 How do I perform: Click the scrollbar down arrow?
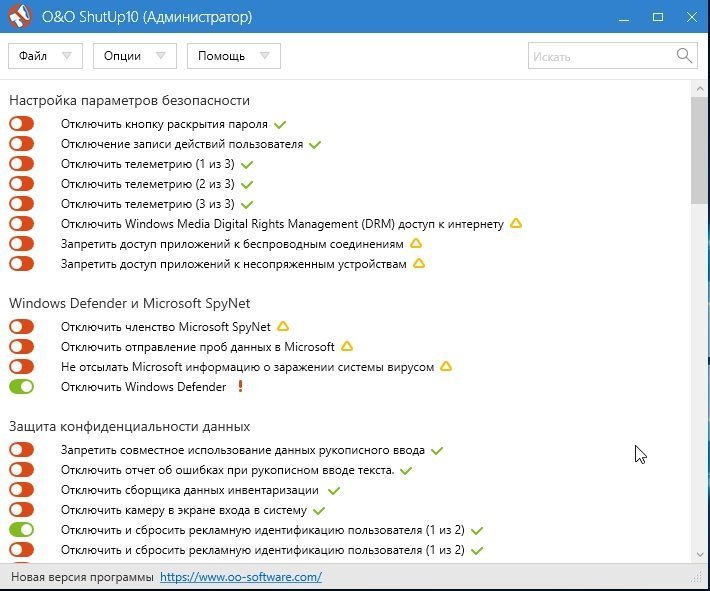pyautogui.click(x=700, y=555)
